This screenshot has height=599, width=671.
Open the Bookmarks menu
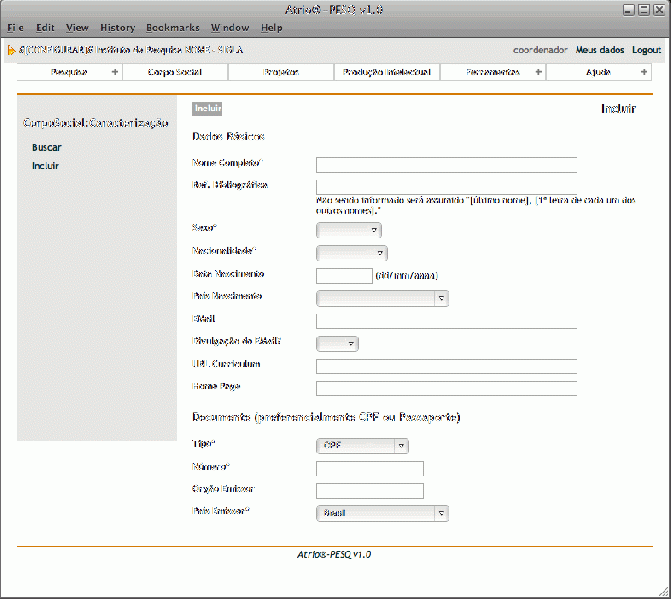172,27
